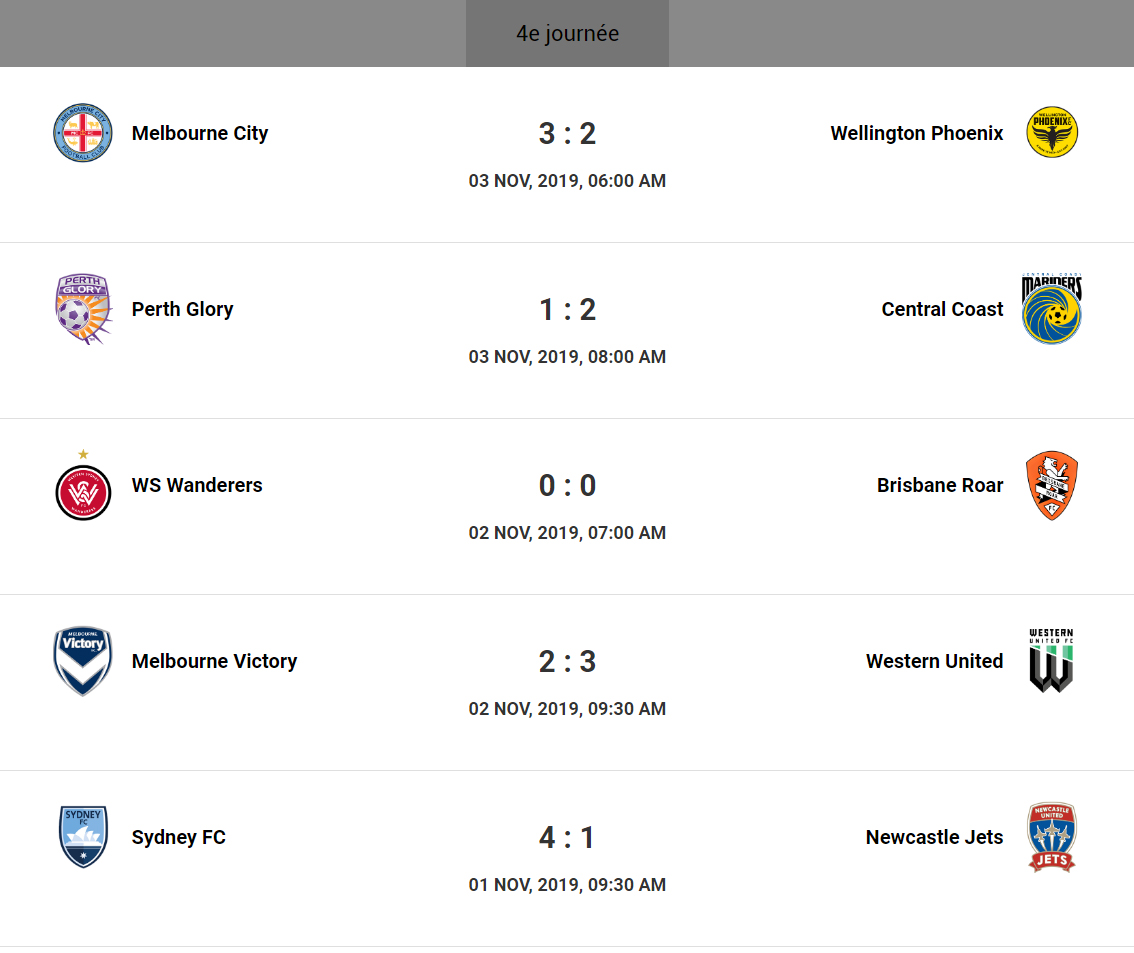Click the Melbourne Victory club shield

tap(82, 661)
